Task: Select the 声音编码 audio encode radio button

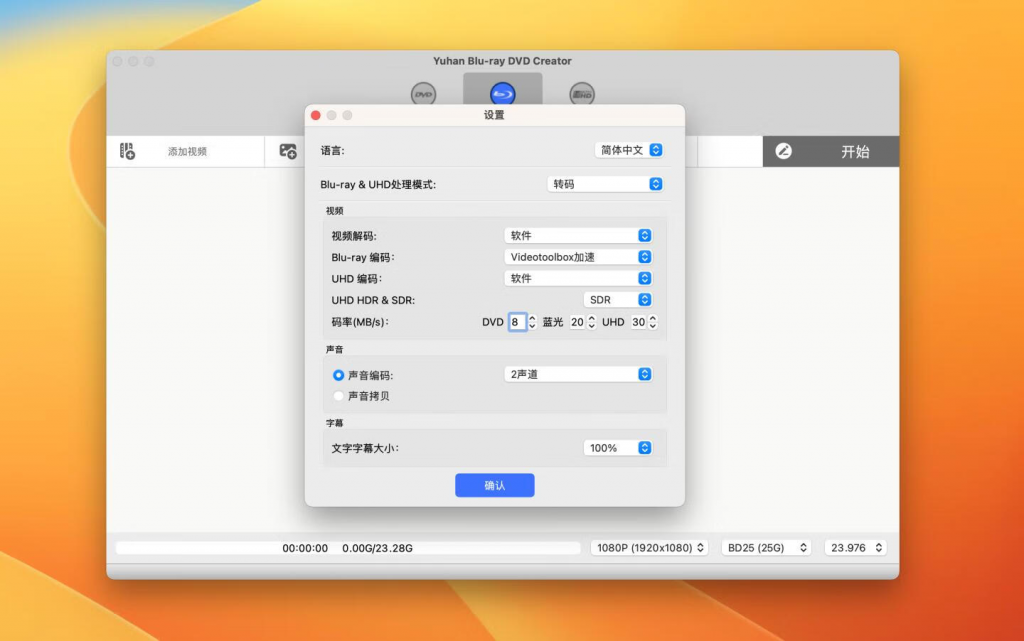Action: [x=338, y=377]
